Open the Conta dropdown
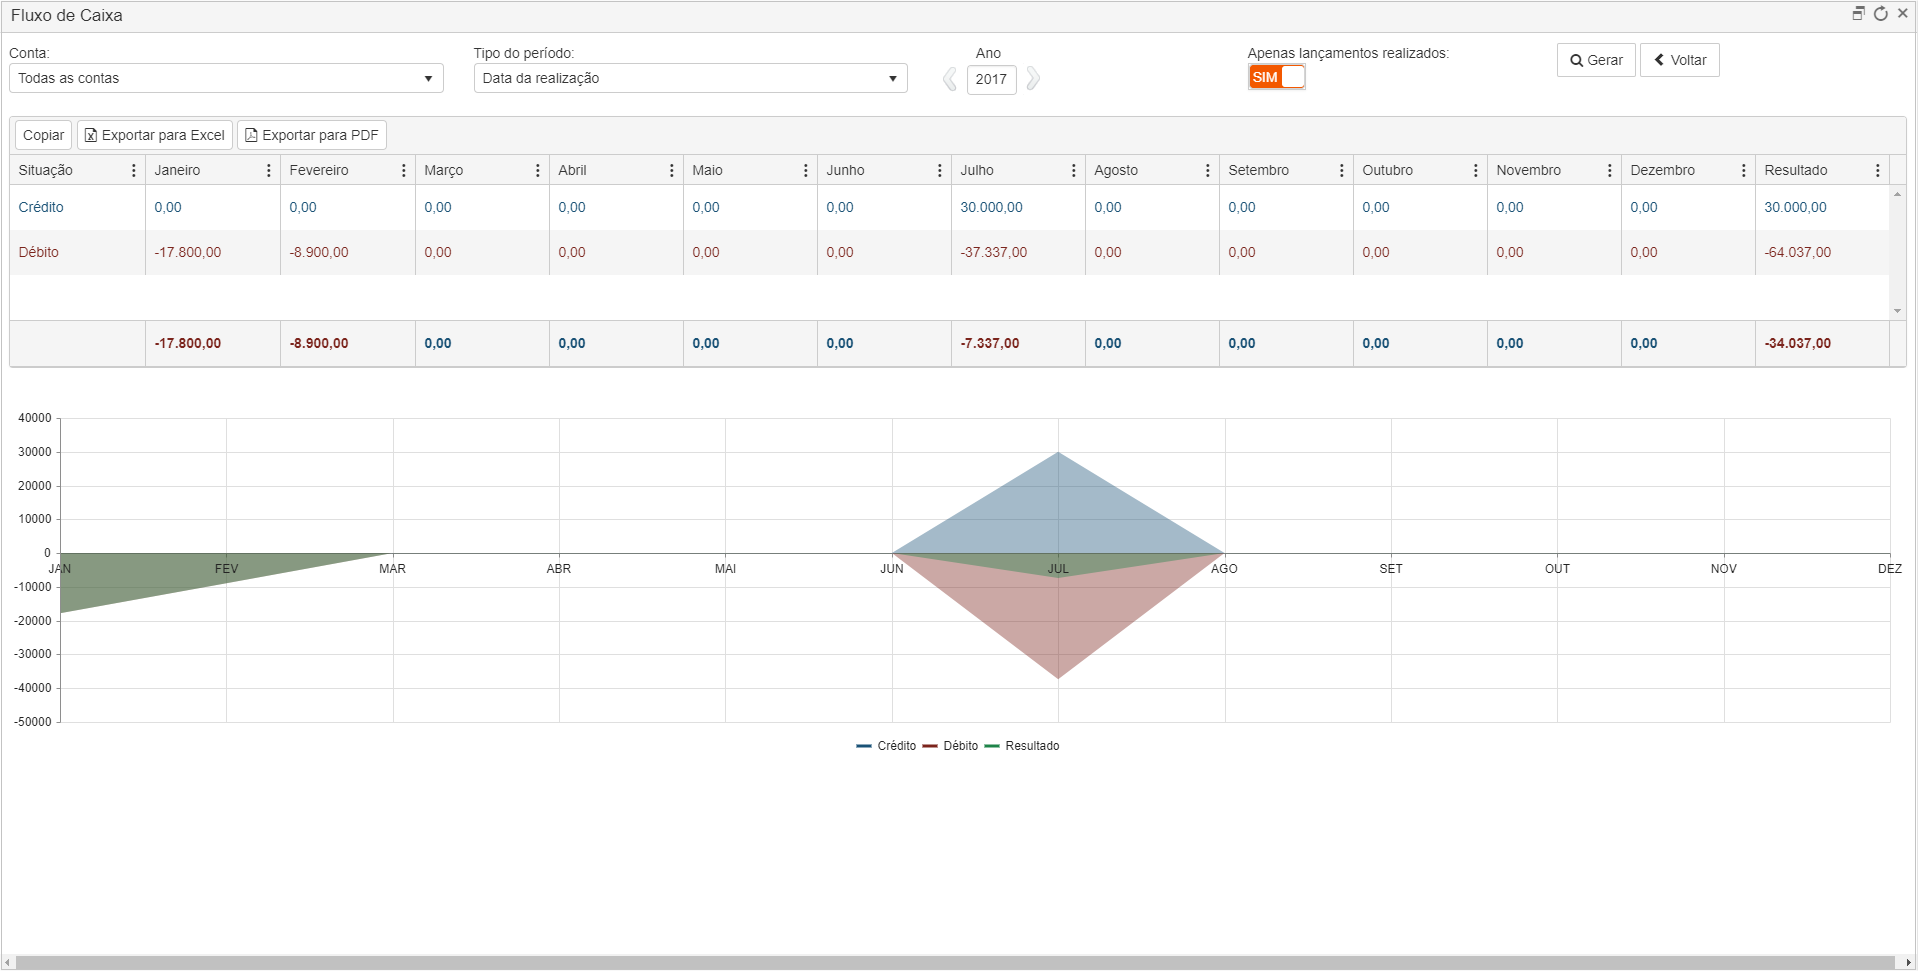The height and width of the screenshot is (971, 1918). coord(226,78)
